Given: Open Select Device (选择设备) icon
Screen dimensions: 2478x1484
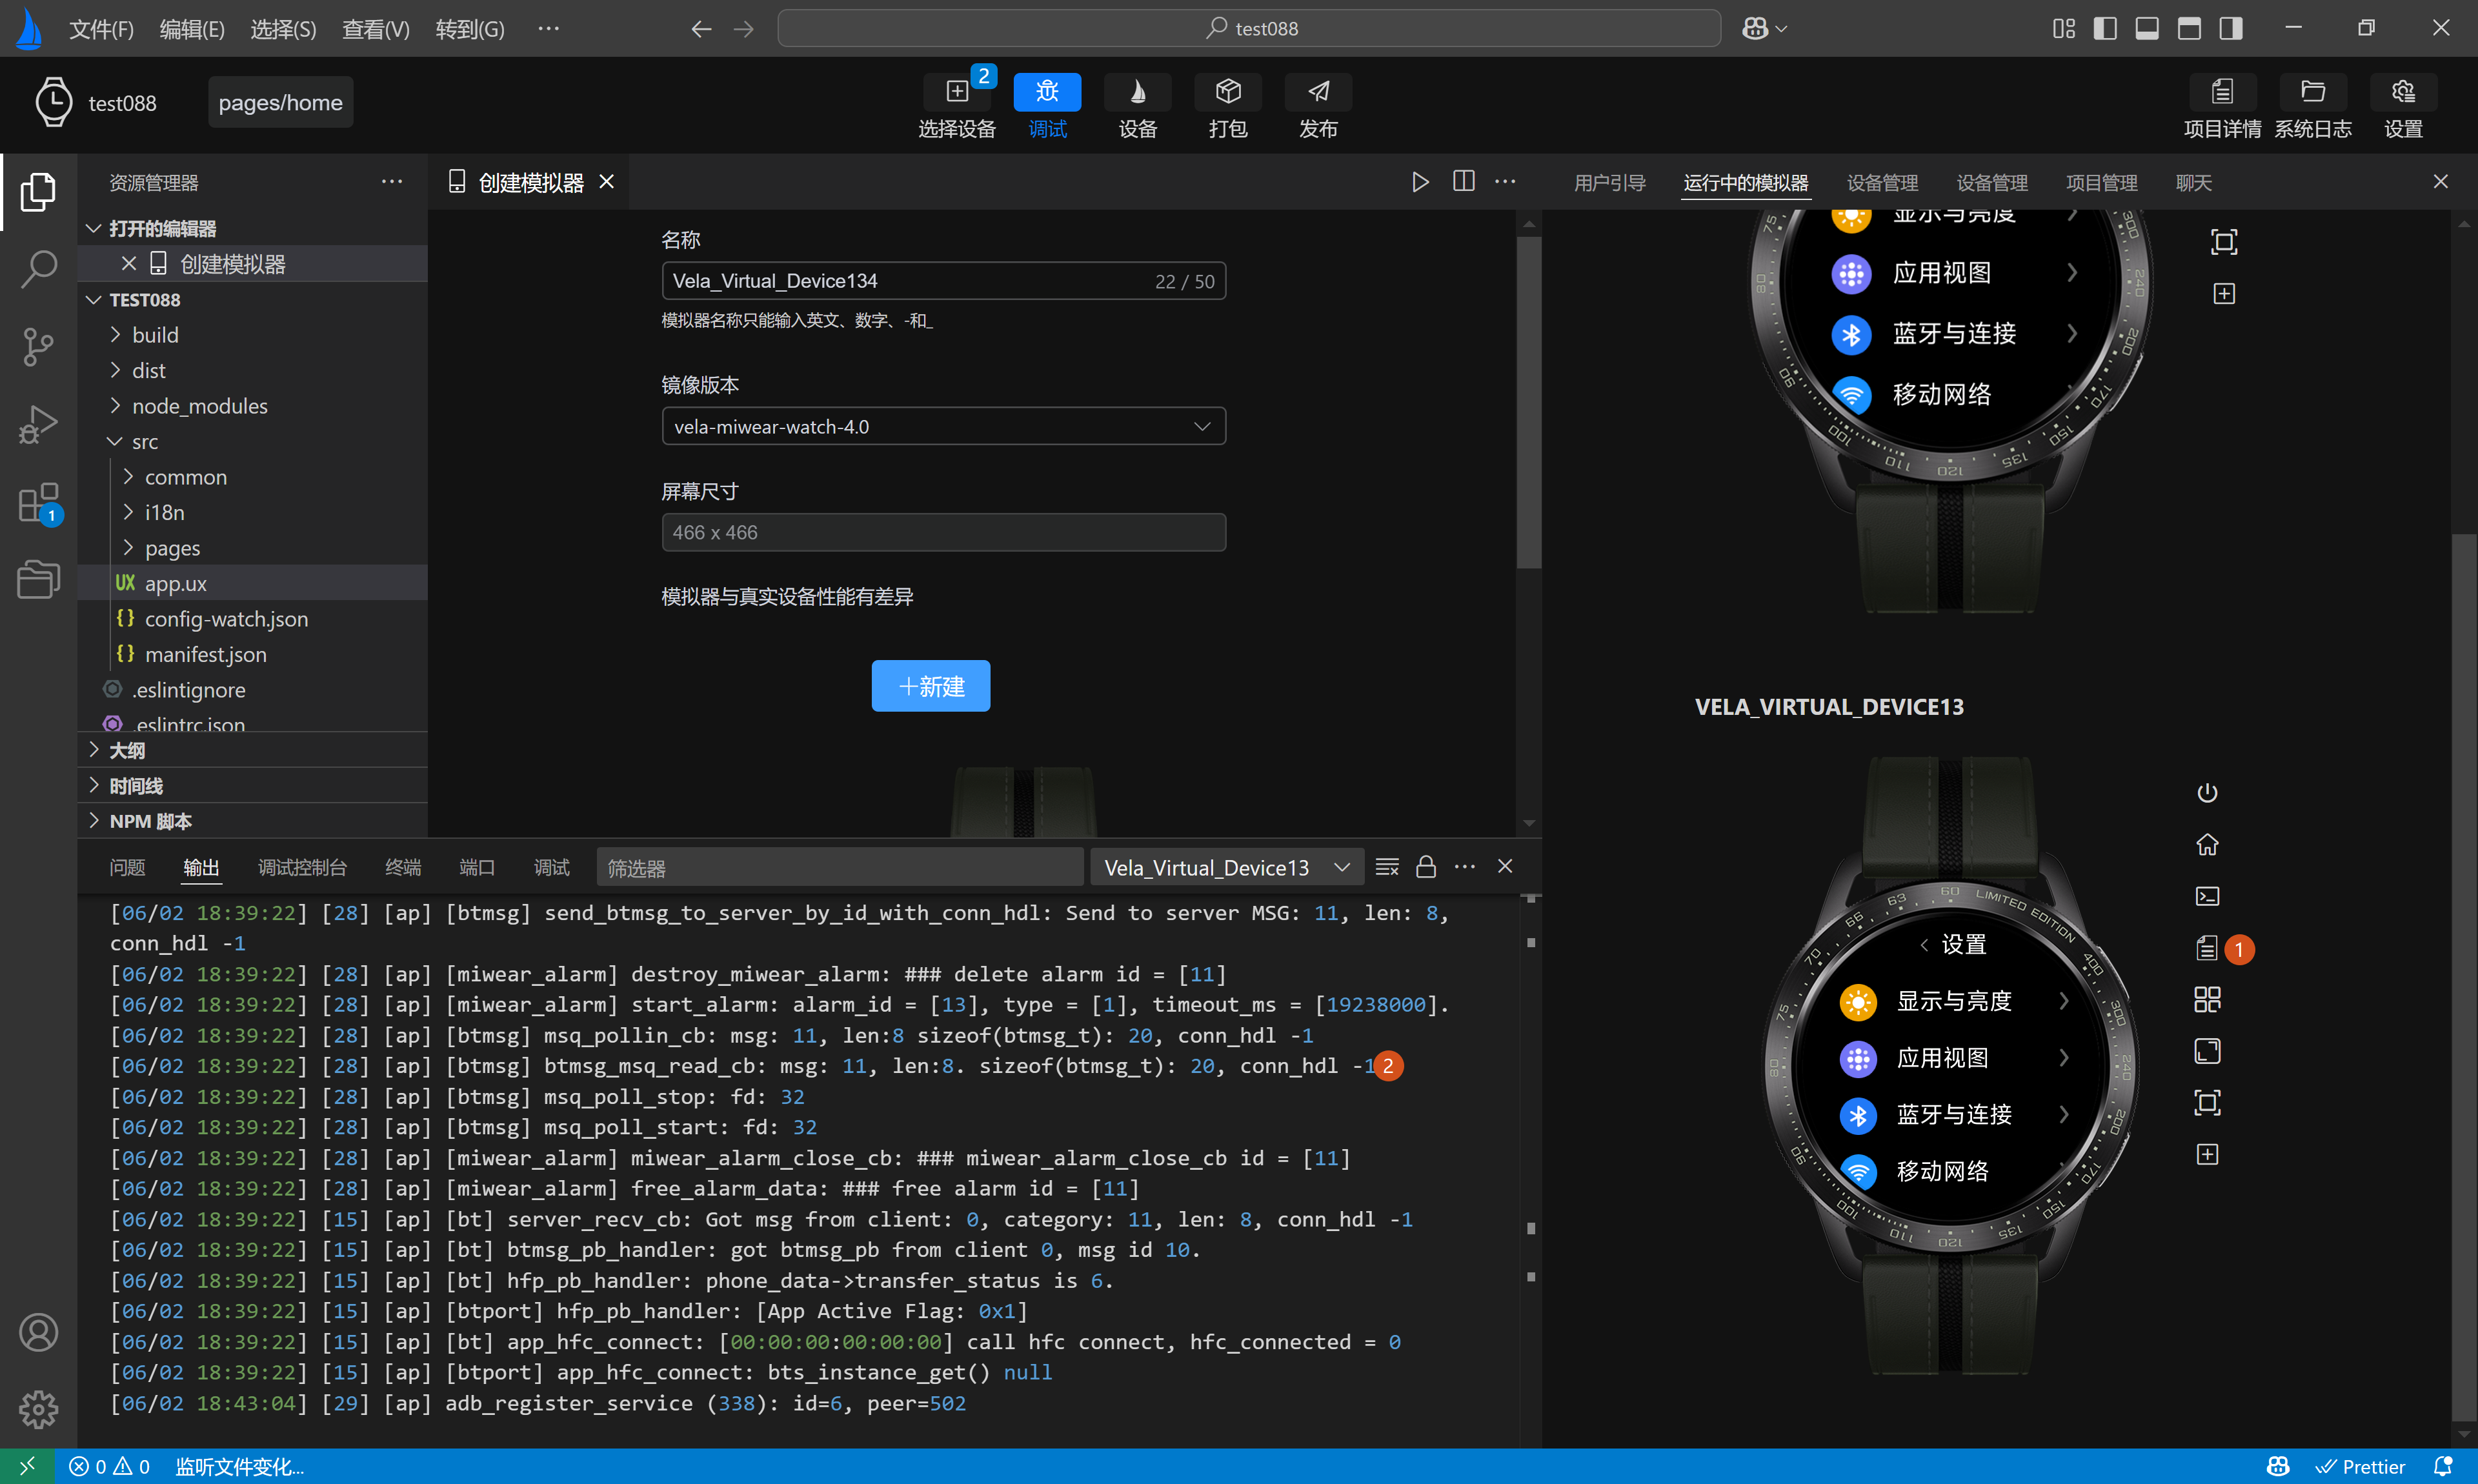Looking at the screenshot, I should click(x=956, y=92).
